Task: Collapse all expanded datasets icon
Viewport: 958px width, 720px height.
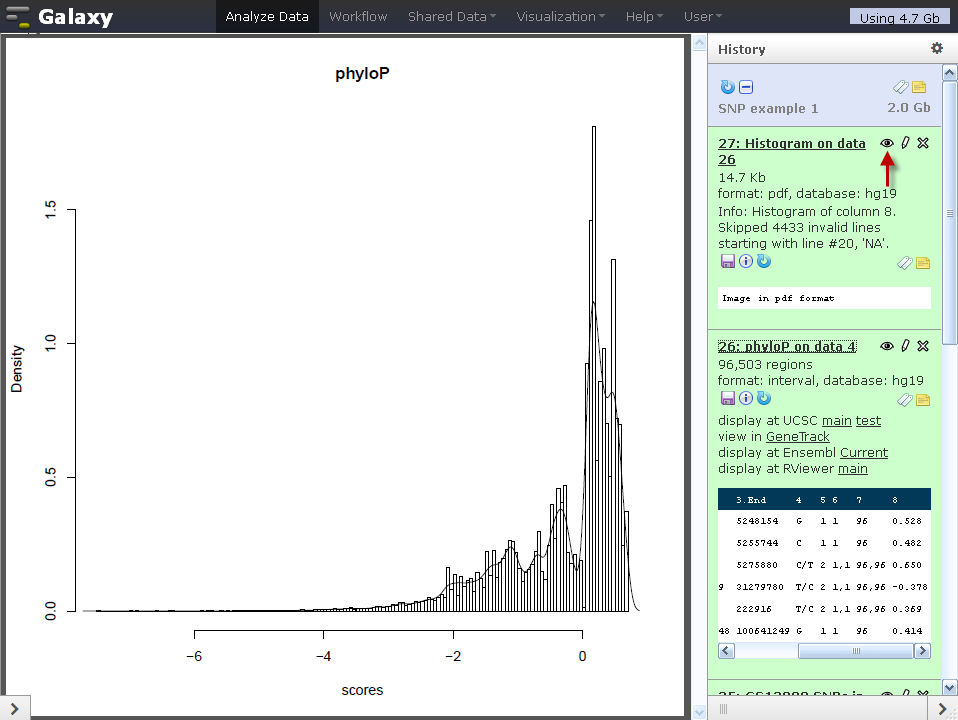Action: pyautogui.click(x=746, y=87)
